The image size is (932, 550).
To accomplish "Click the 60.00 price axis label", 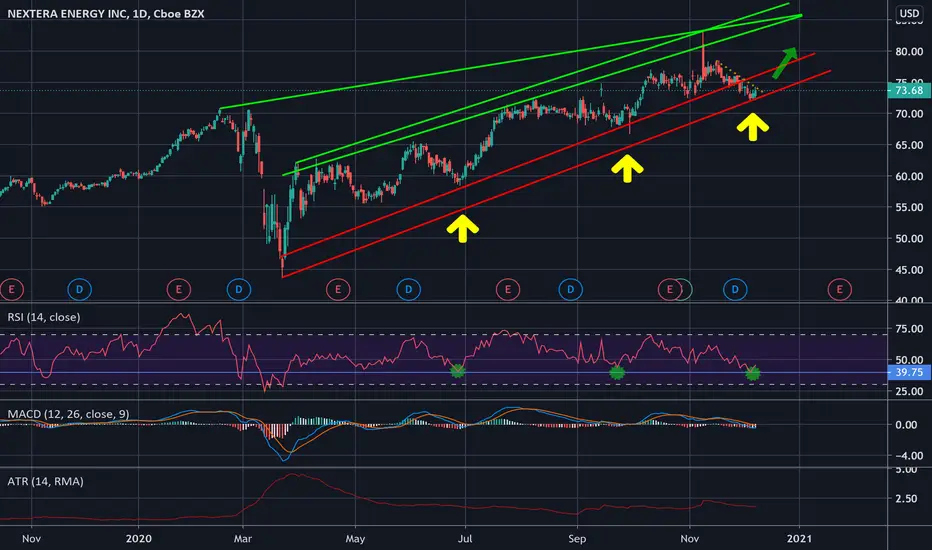I will click(909, 176).
